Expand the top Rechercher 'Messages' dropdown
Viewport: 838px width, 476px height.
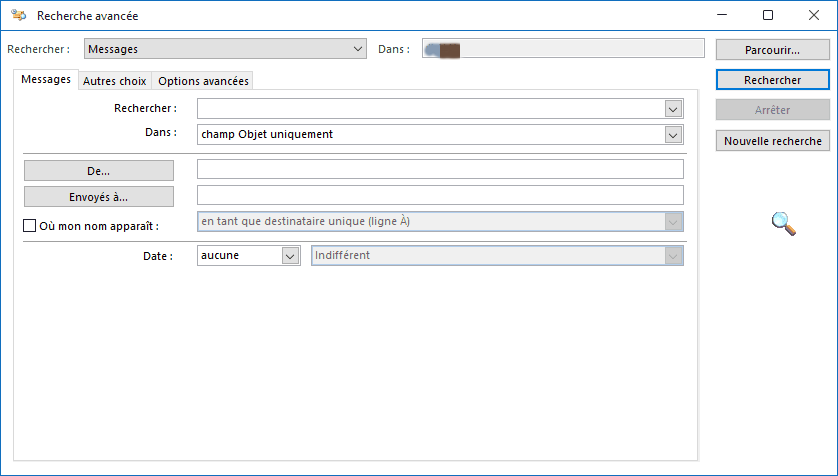pyautogui.click(x=359, y=48)
